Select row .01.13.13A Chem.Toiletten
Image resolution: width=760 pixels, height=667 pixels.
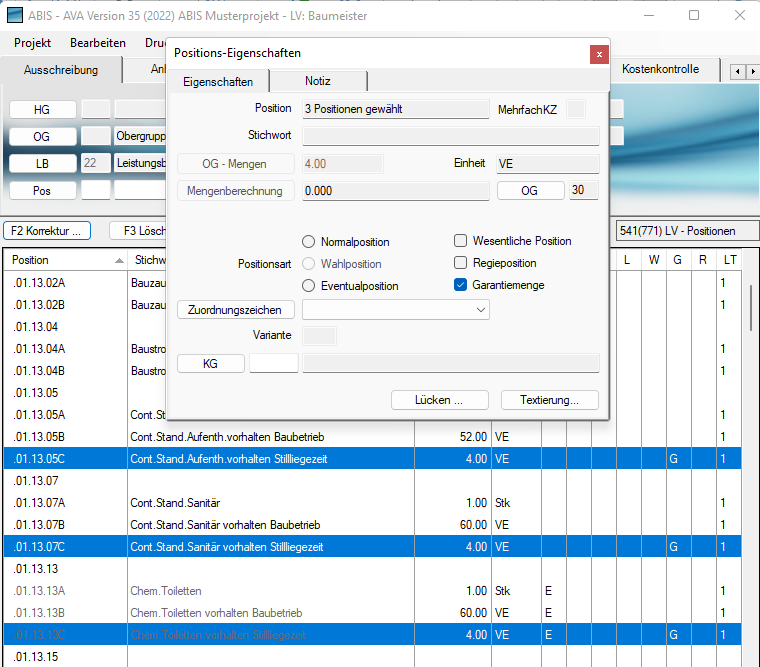pos(372,591)
